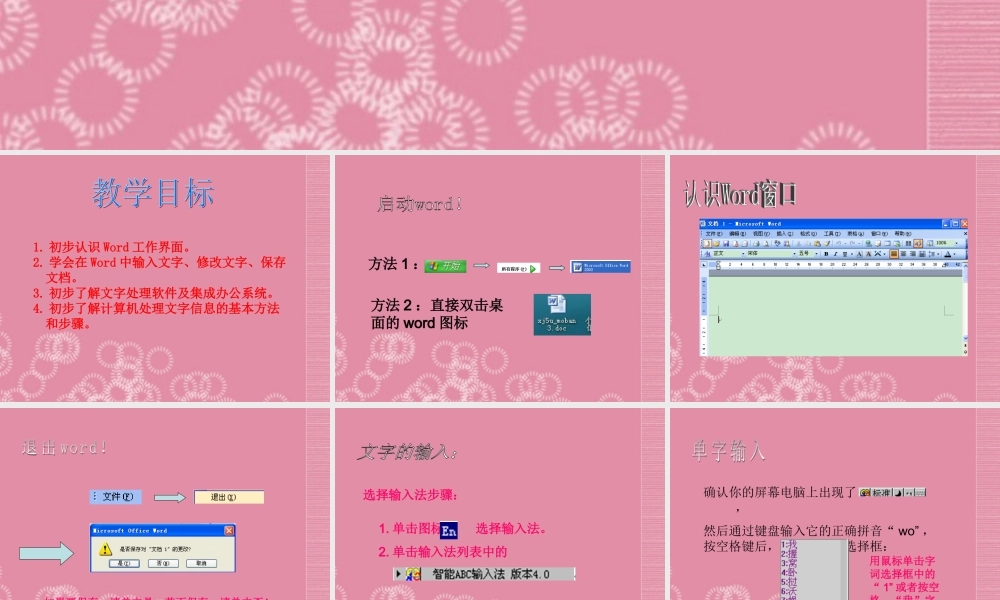This screenshot has width=1000, height=600.
Task: Click candidate 1:我 in the selection list
Action: (790, 545)
